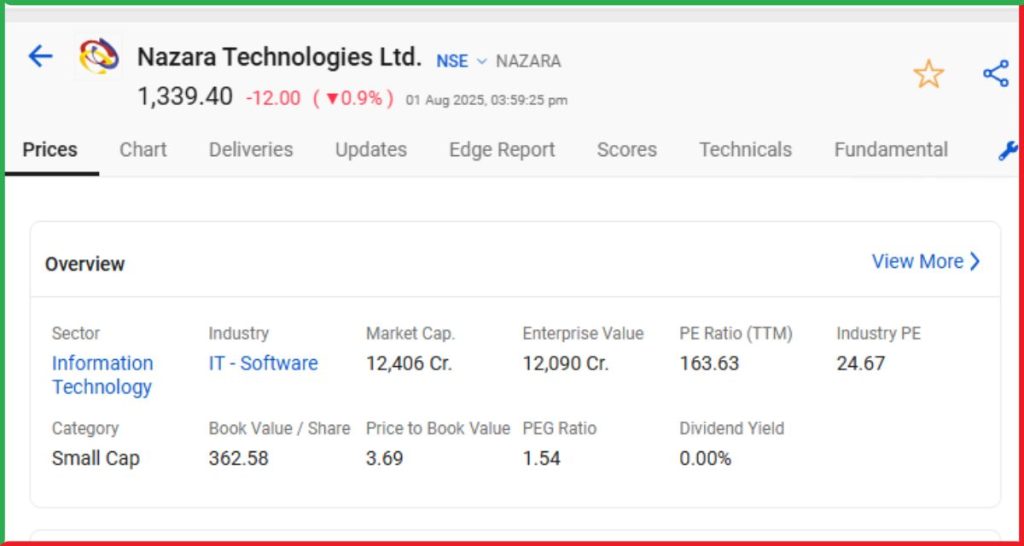Go back using the left arrow
This screenshot has height=546, width=1024.
point(40,56)
